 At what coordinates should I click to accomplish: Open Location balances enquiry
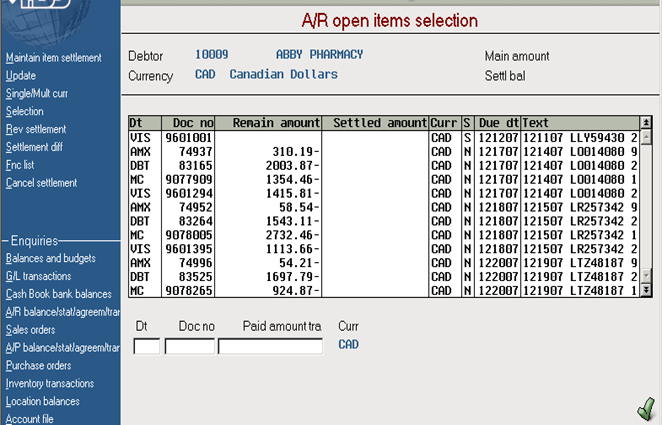[x=43, y=401]
